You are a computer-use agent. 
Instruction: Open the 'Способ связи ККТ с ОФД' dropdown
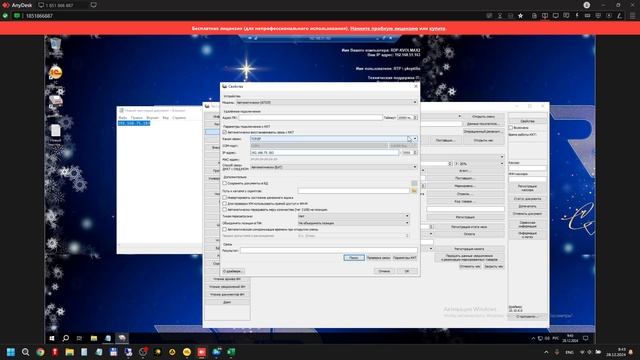click(334, 167)
